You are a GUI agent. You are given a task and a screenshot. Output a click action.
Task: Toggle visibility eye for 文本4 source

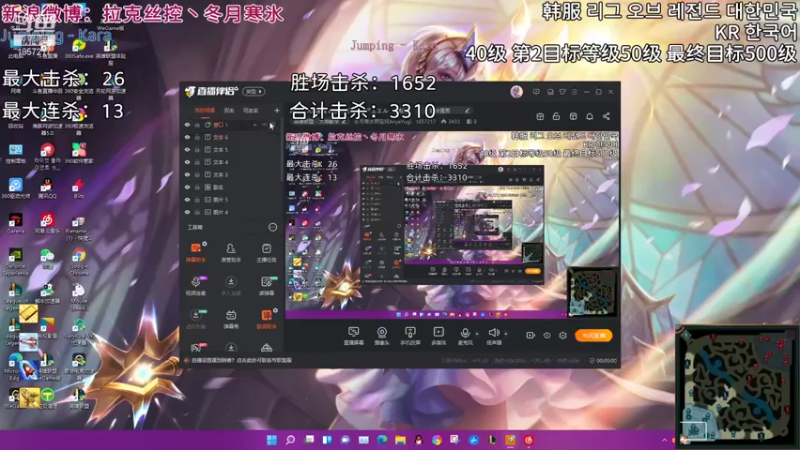tap(187, 162)
